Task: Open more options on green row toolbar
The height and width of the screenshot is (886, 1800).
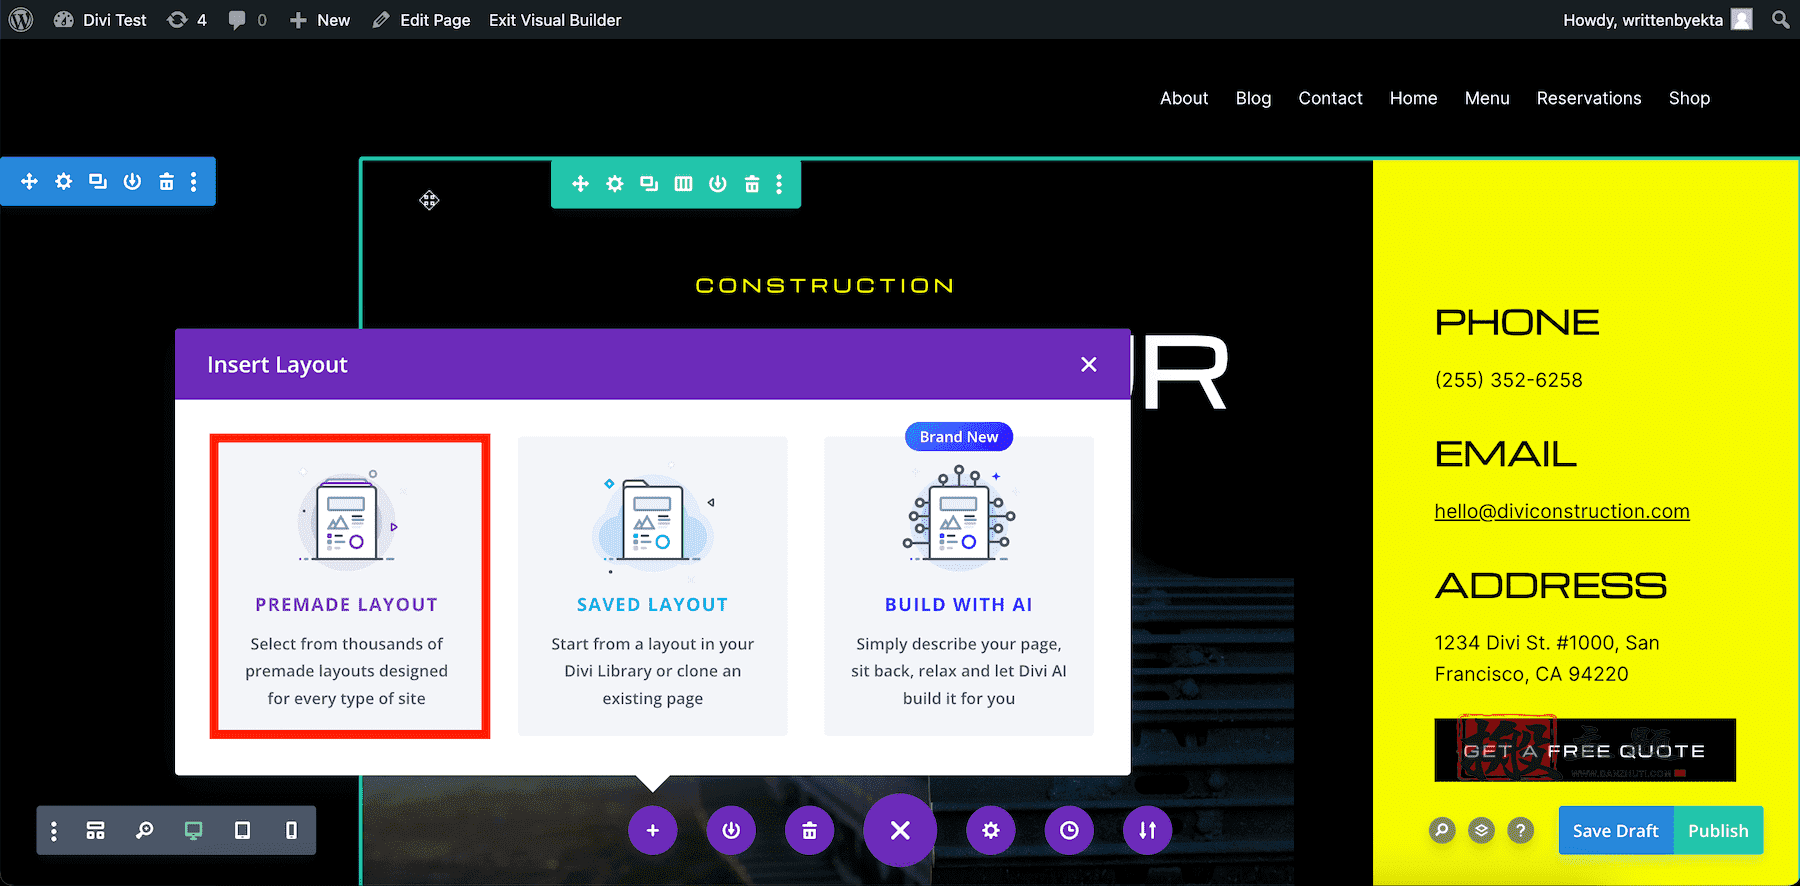Action: pyautogui.click(x=779, y=184)
